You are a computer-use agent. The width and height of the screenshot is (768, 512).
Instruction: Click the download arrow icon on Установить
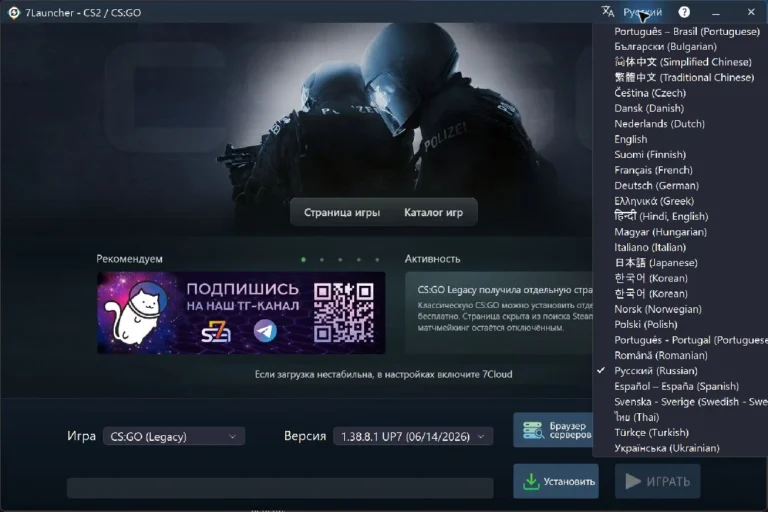click(530, 481)
